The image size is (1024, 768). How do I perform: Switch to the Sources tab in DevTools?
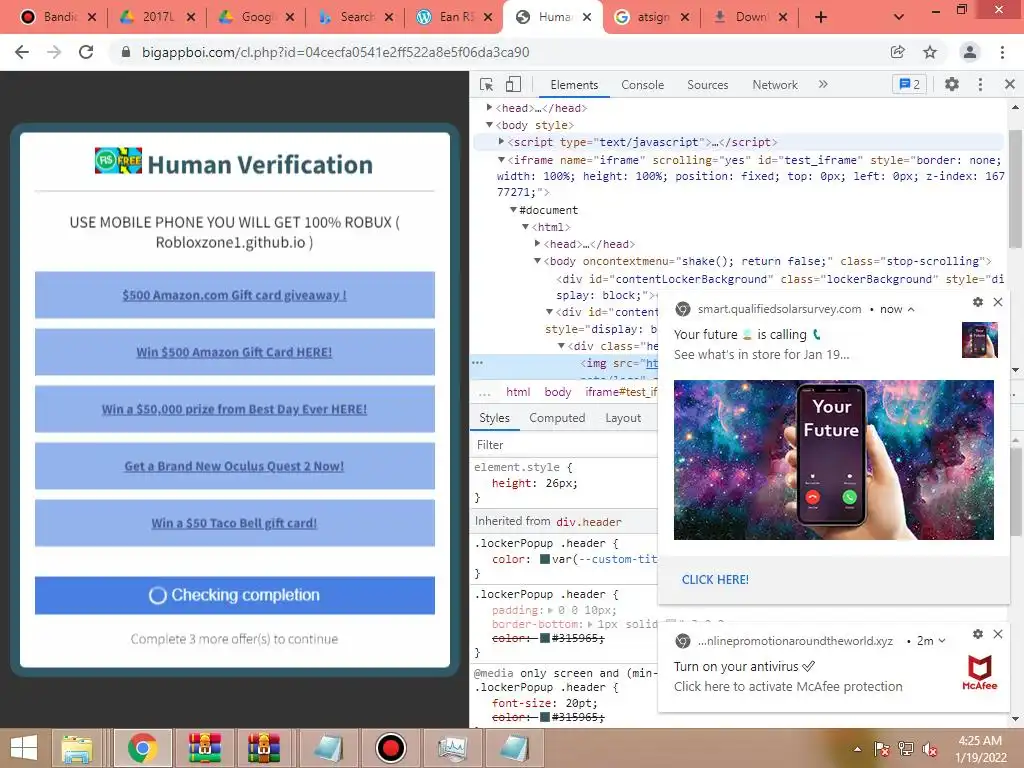pos(707,85)
